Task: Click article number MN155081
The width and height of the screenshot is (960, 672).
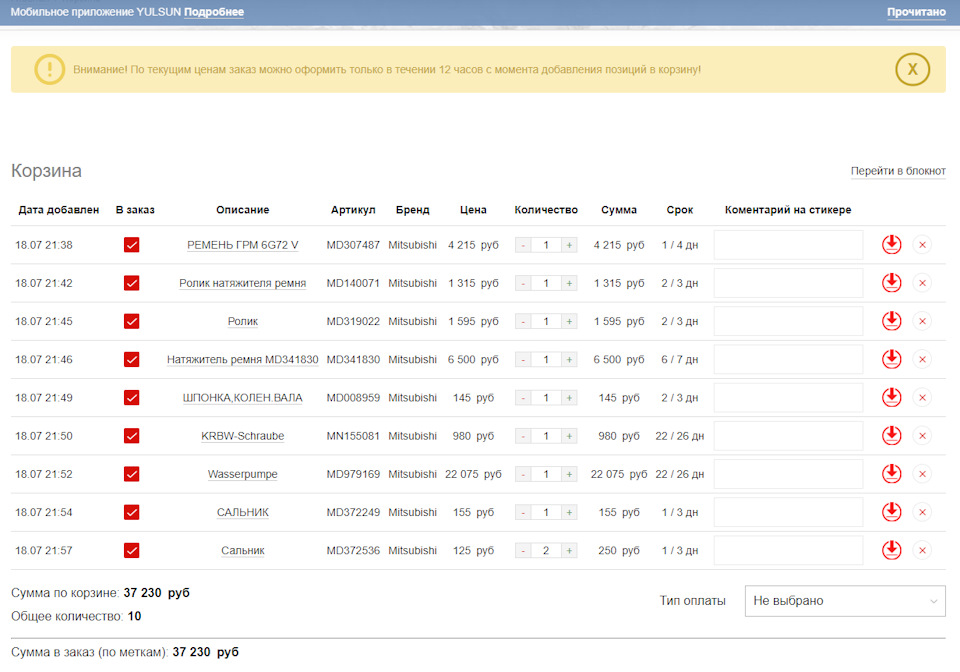Action: click(x=353, y=436)
